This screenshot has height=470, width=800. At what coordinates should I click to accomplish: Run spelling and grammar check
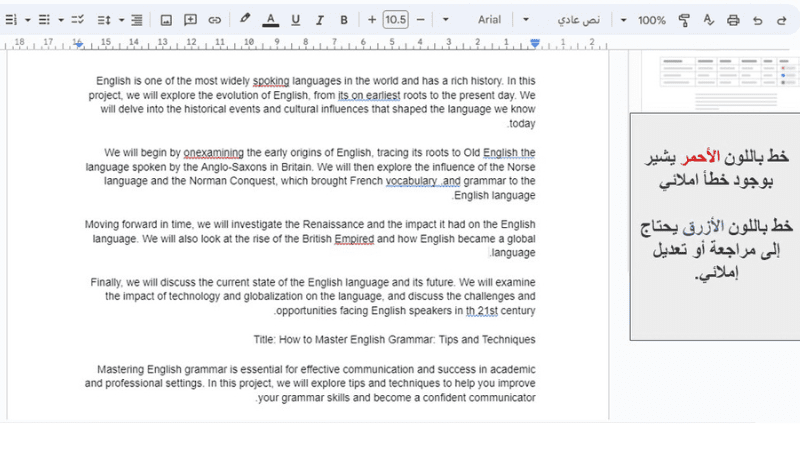[x=709, y=20]
